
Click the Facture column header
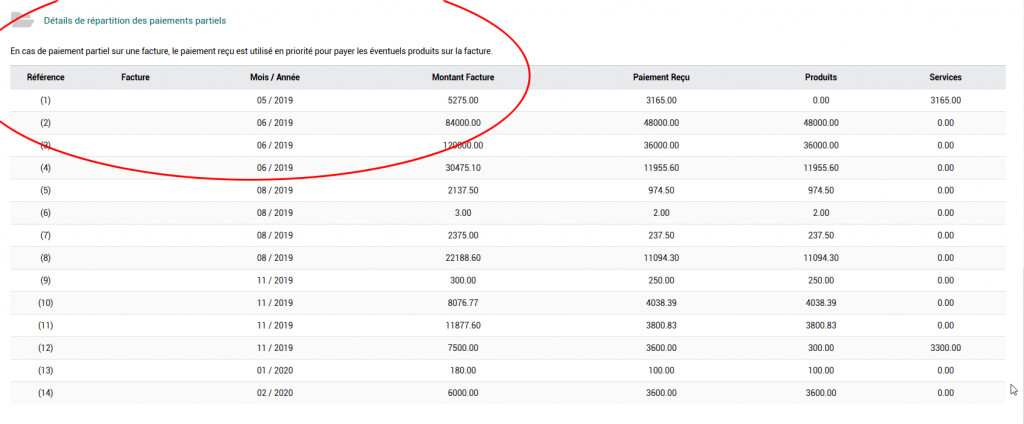coord(135,77)
